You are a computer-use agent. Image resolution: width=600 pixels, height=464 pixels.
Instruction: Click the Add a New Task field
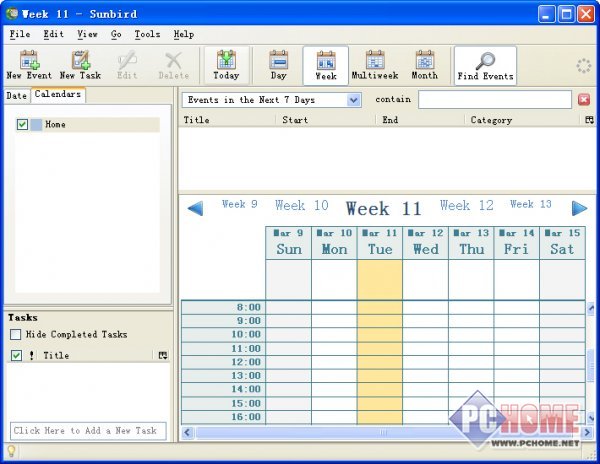tap(88, 431)
